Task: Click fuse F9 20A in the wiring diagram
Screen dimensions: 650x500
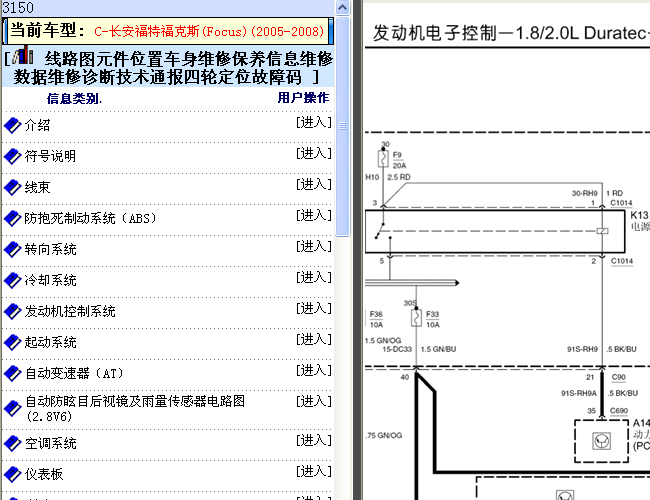Action: point(383,158)
